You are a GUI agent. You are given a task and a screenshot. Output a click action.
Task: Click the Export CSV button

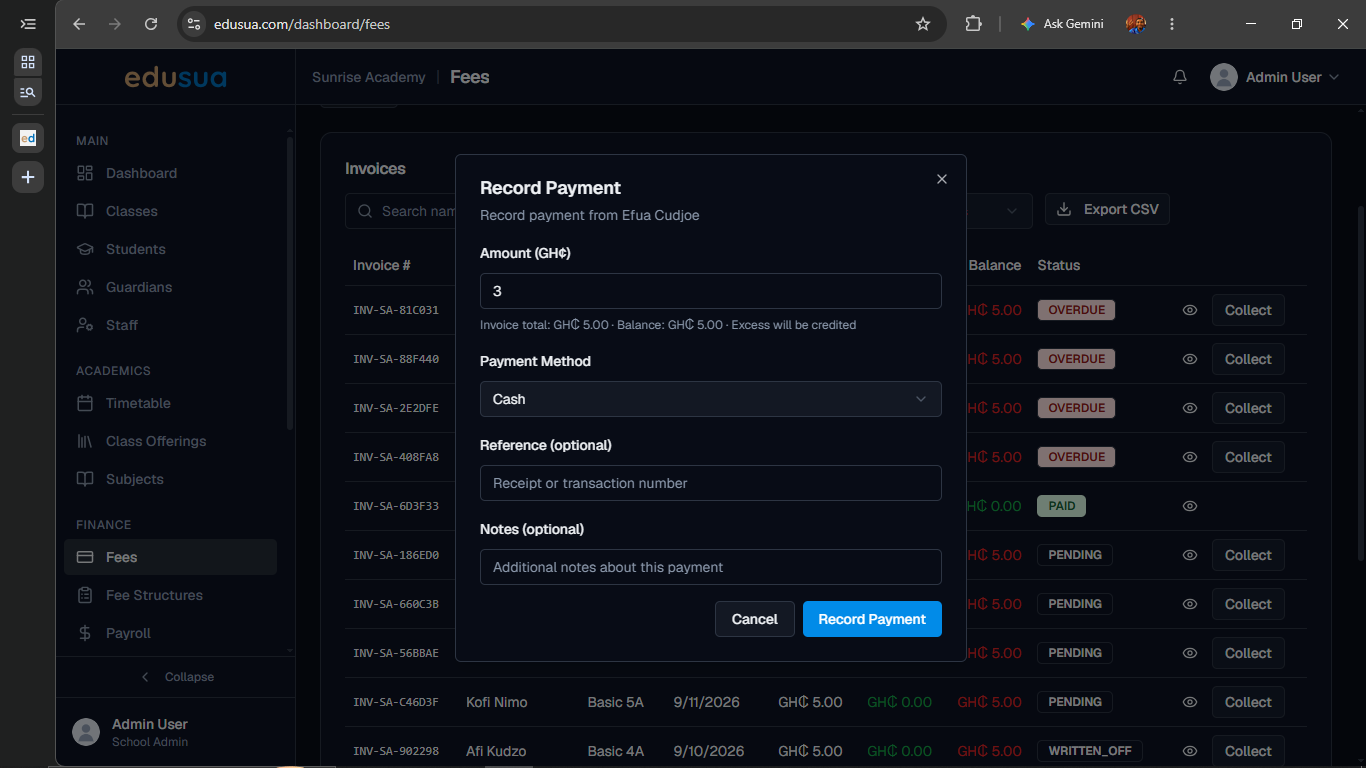[1107, 209]
